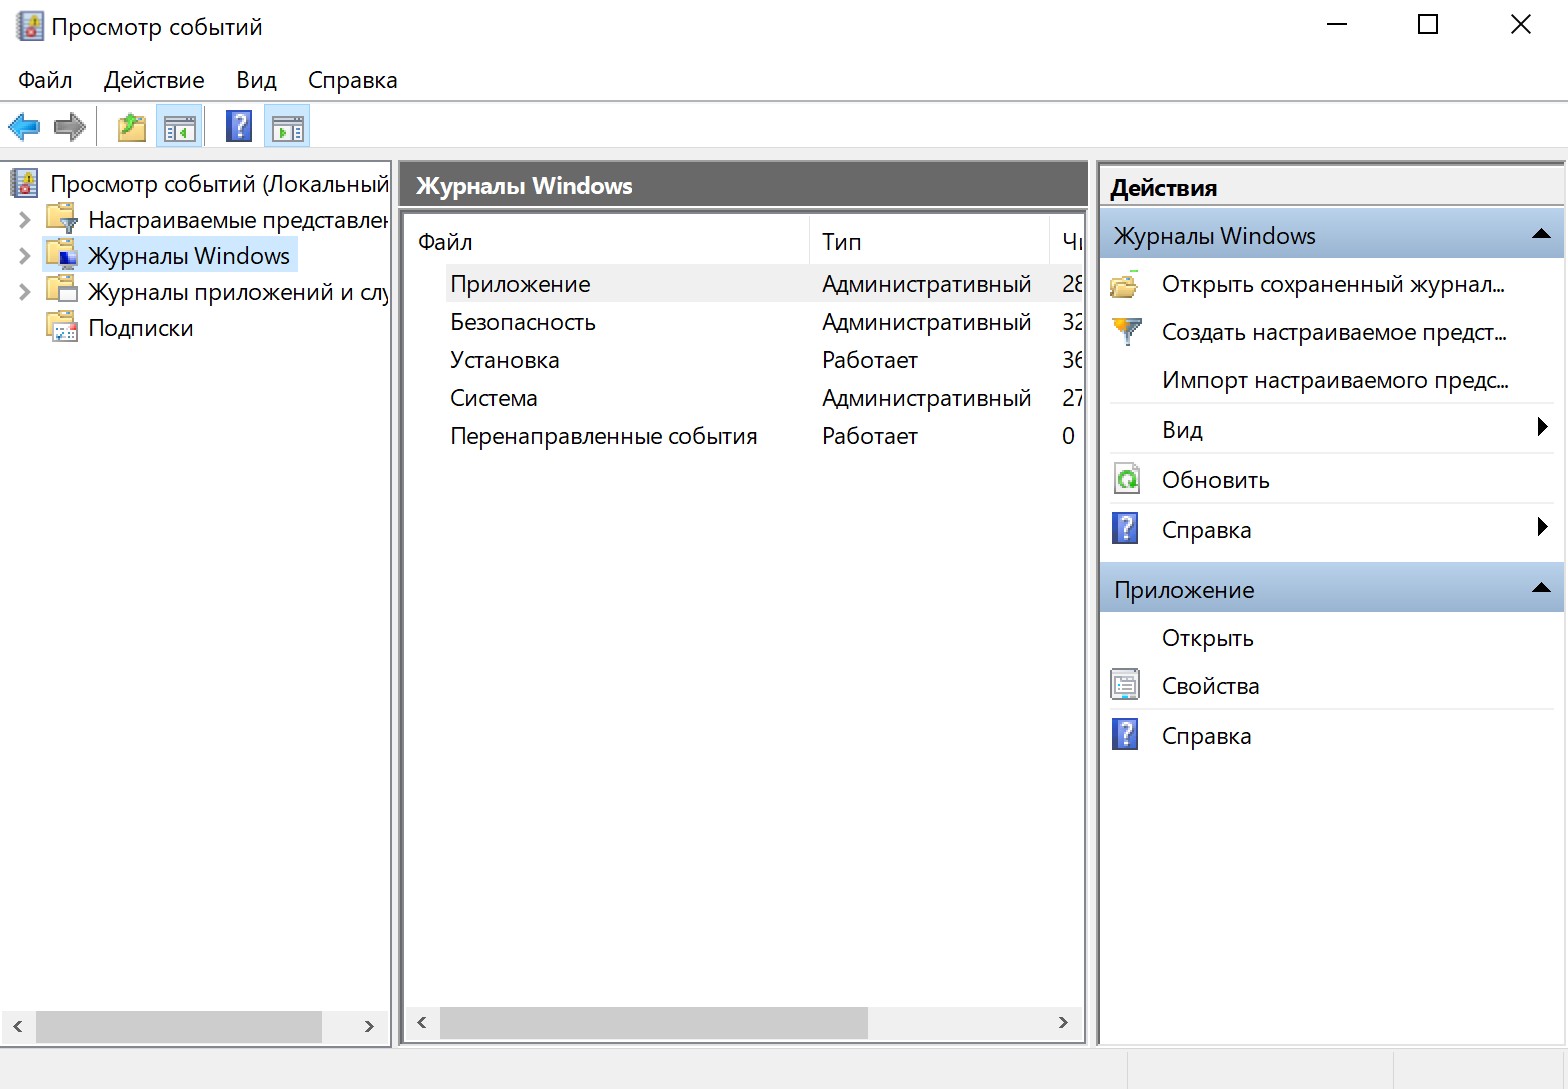The height and width of the screenshot is (1089, 1568).
Task: Click Открыть in Приложение section
Action: click(x=1207, y=638)
